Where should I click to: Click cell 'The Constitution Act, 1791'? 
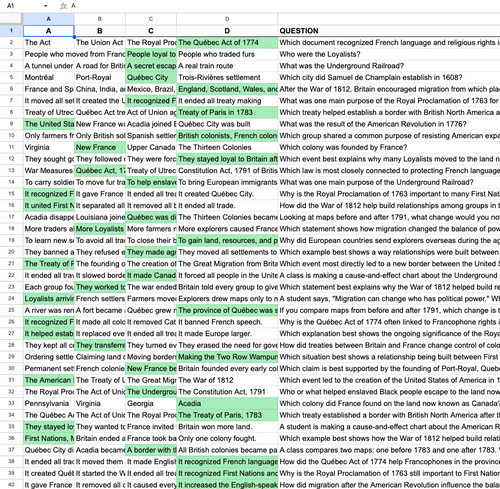[227, 392]
